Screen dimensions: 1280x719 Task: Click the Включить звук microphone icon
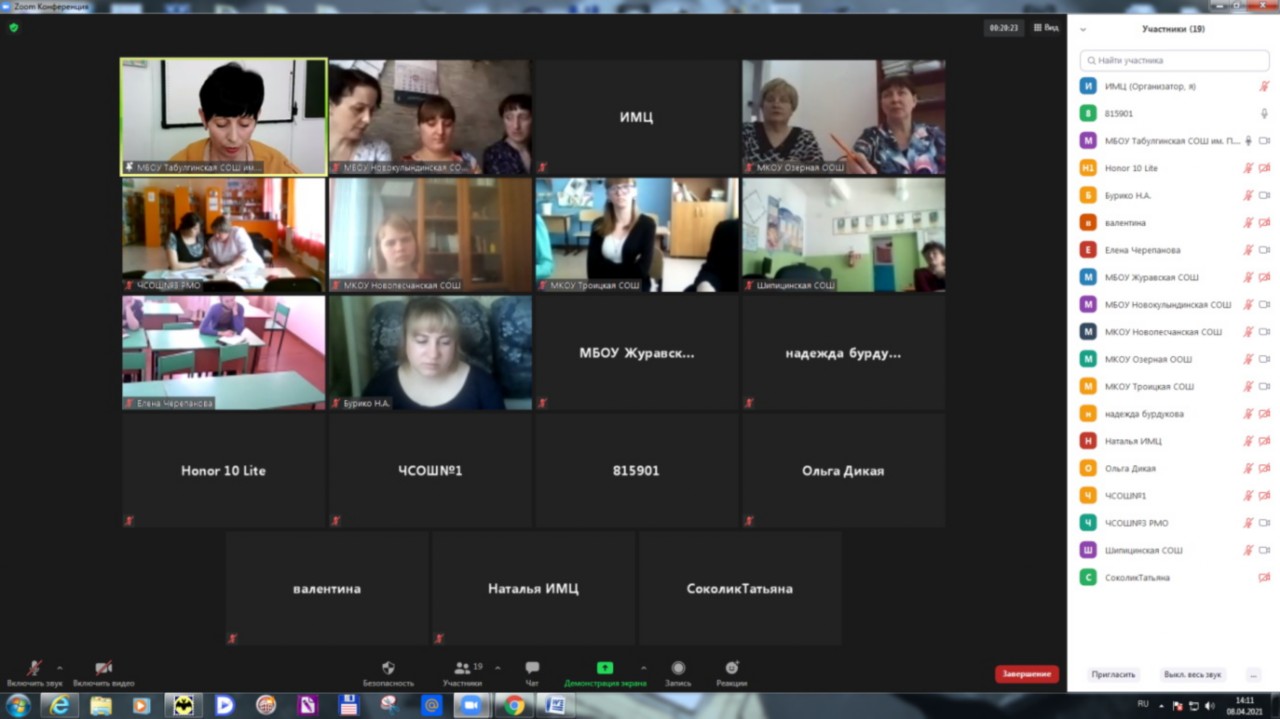pos(34,668)
